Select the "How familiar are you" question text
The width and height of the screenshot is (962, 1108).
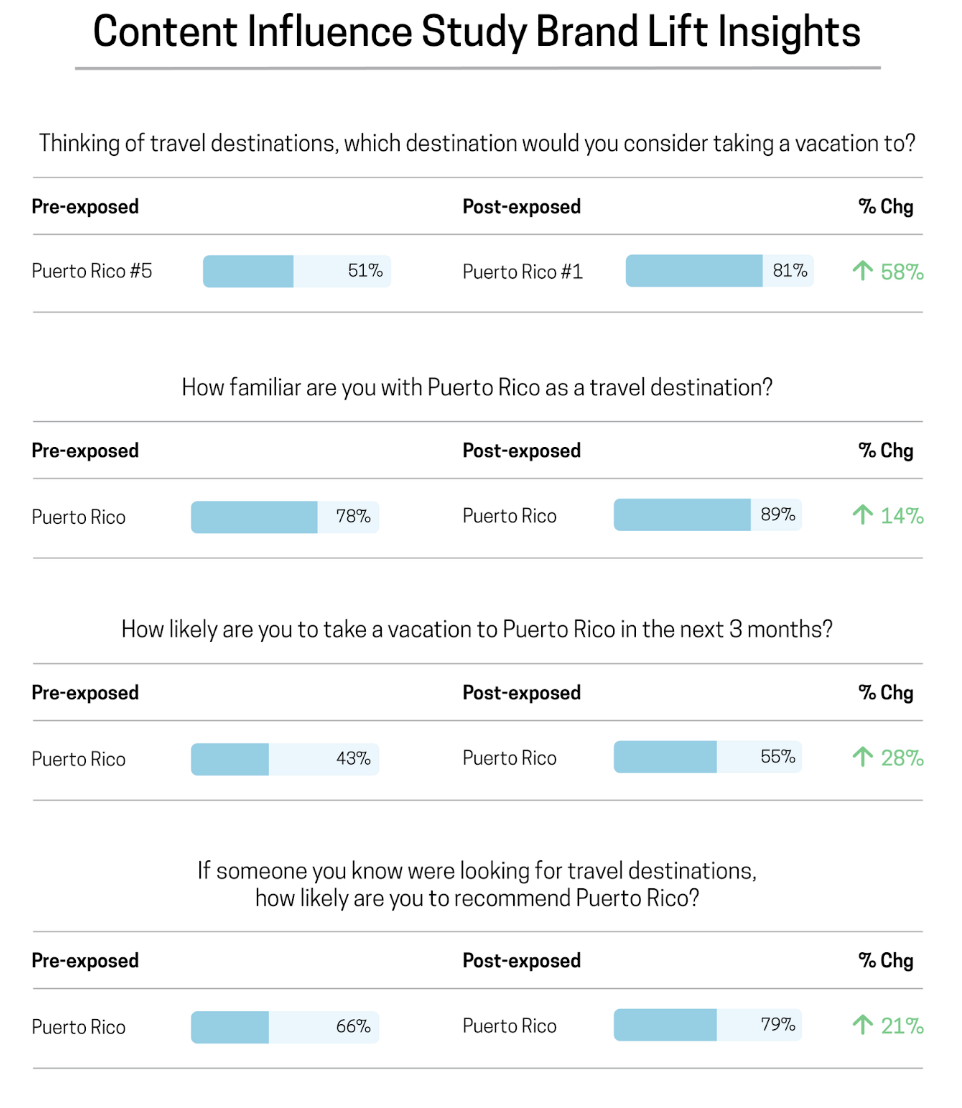click(477, 388)
